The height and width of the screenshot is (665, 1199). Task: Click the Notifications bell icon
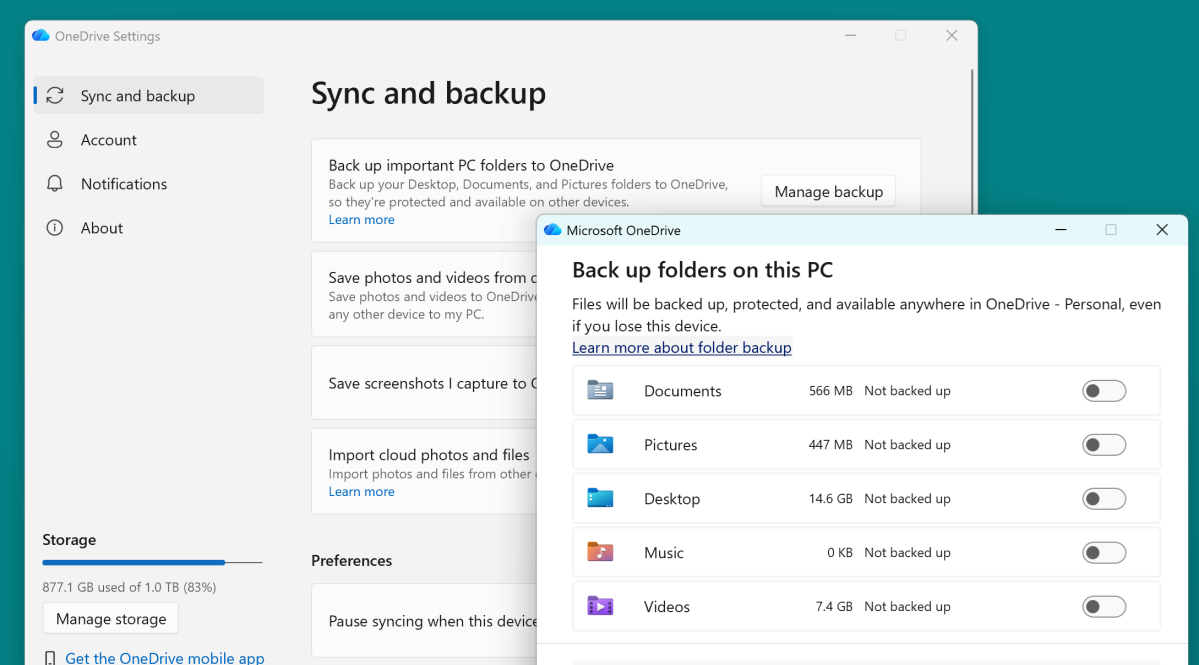54,183
